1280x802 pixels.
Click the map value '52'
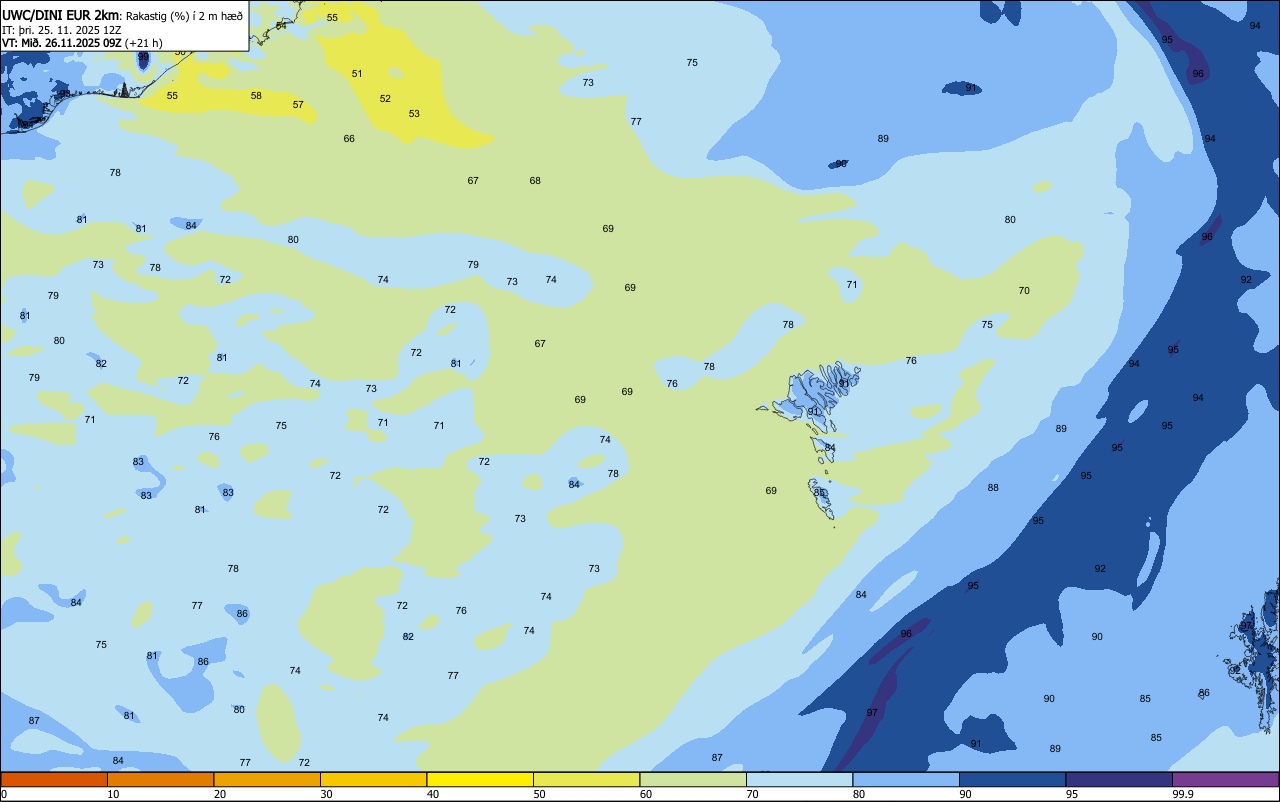point(385,99)
